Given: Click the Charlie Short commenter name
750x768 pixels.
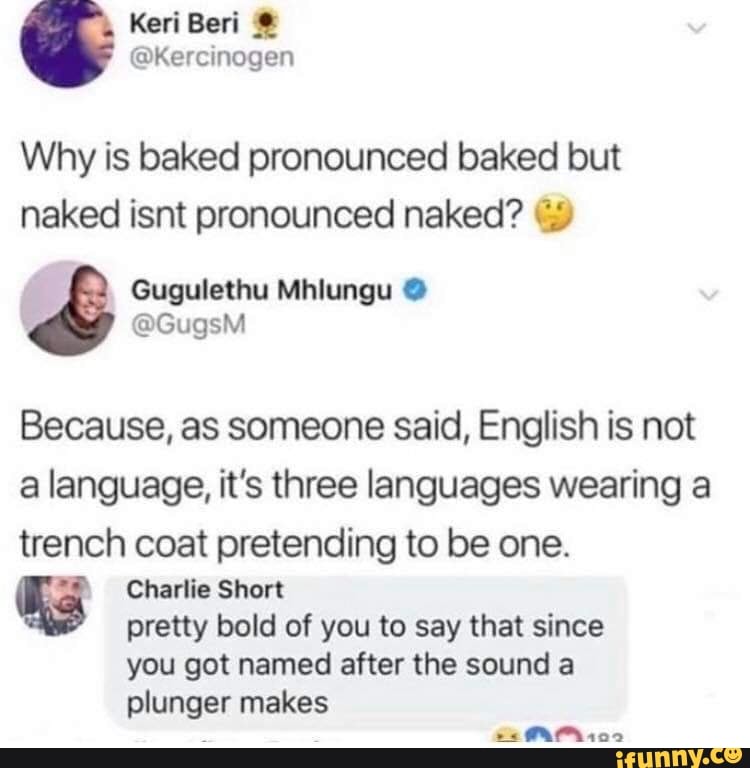Looking at the screenshot, I should [x=205, y=589].
